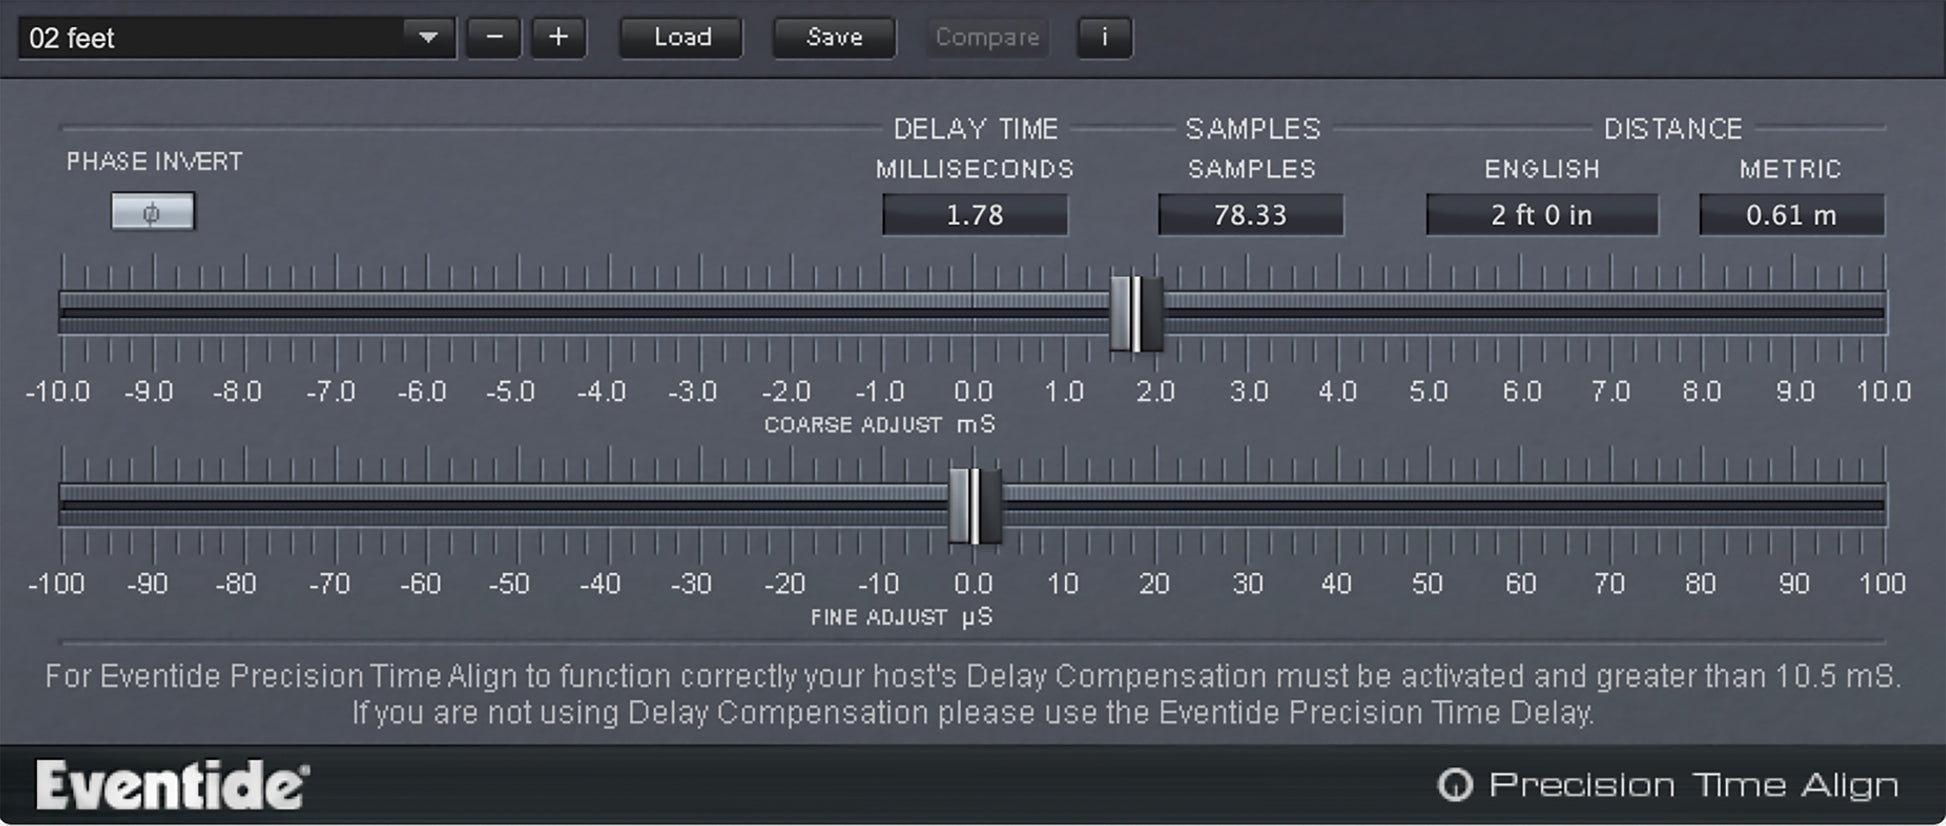Set the Fine Adjust track at 50 µS
1946x826 pixels.
pos(1429,505)
